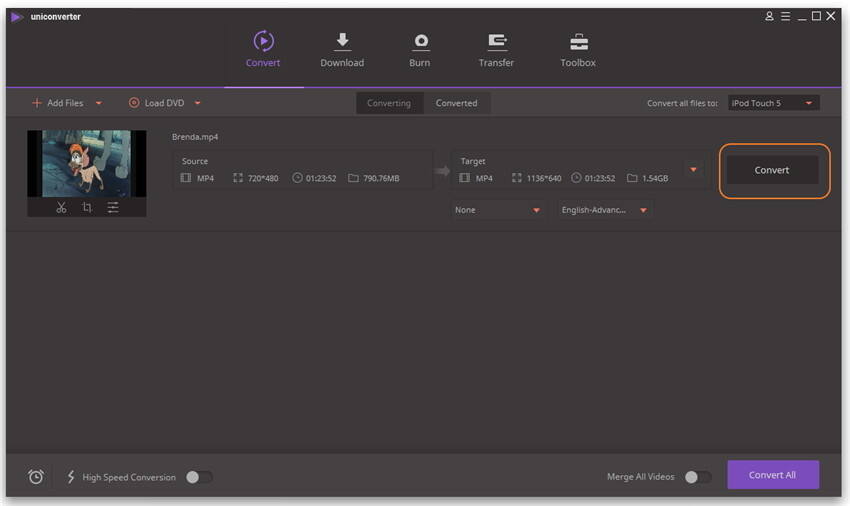Screen dimensions: 850x506
Task: Click the Source duration 01:23:52
Action: coord(321,178)
